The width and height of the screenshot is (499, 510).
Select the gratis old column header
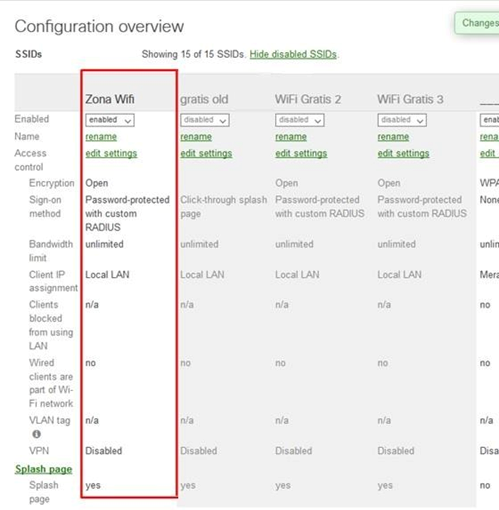(204, 99)
